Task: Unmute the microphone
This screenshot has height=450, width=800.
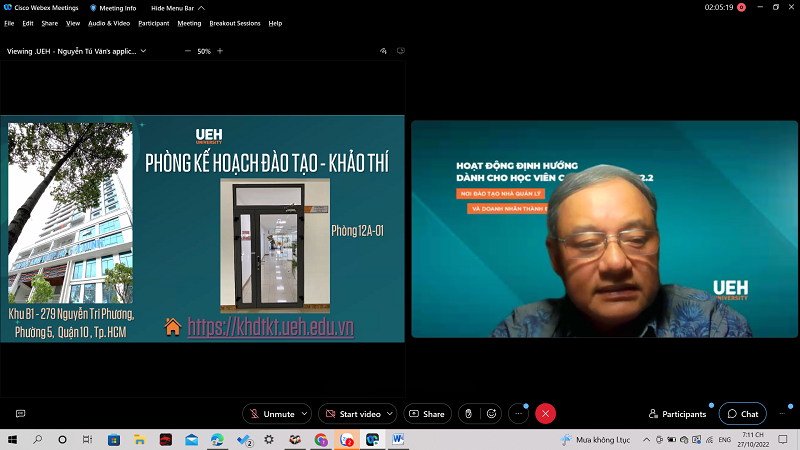Action: (x=271, y=414)
